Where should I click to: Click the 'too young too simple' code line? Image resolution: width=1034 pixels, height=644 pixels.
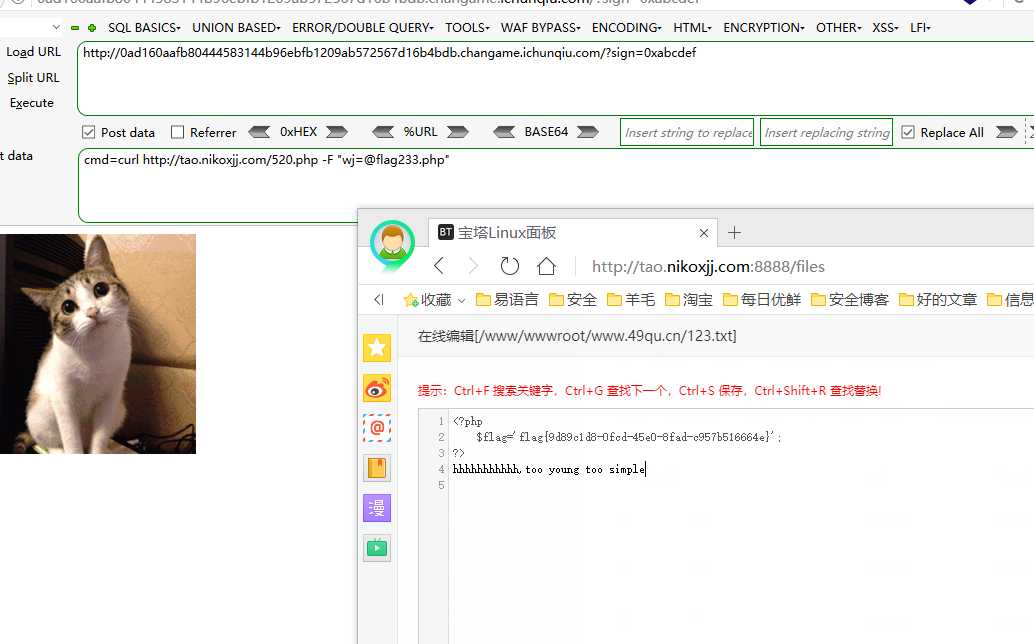pyautogui.click(x=549, y=469)
